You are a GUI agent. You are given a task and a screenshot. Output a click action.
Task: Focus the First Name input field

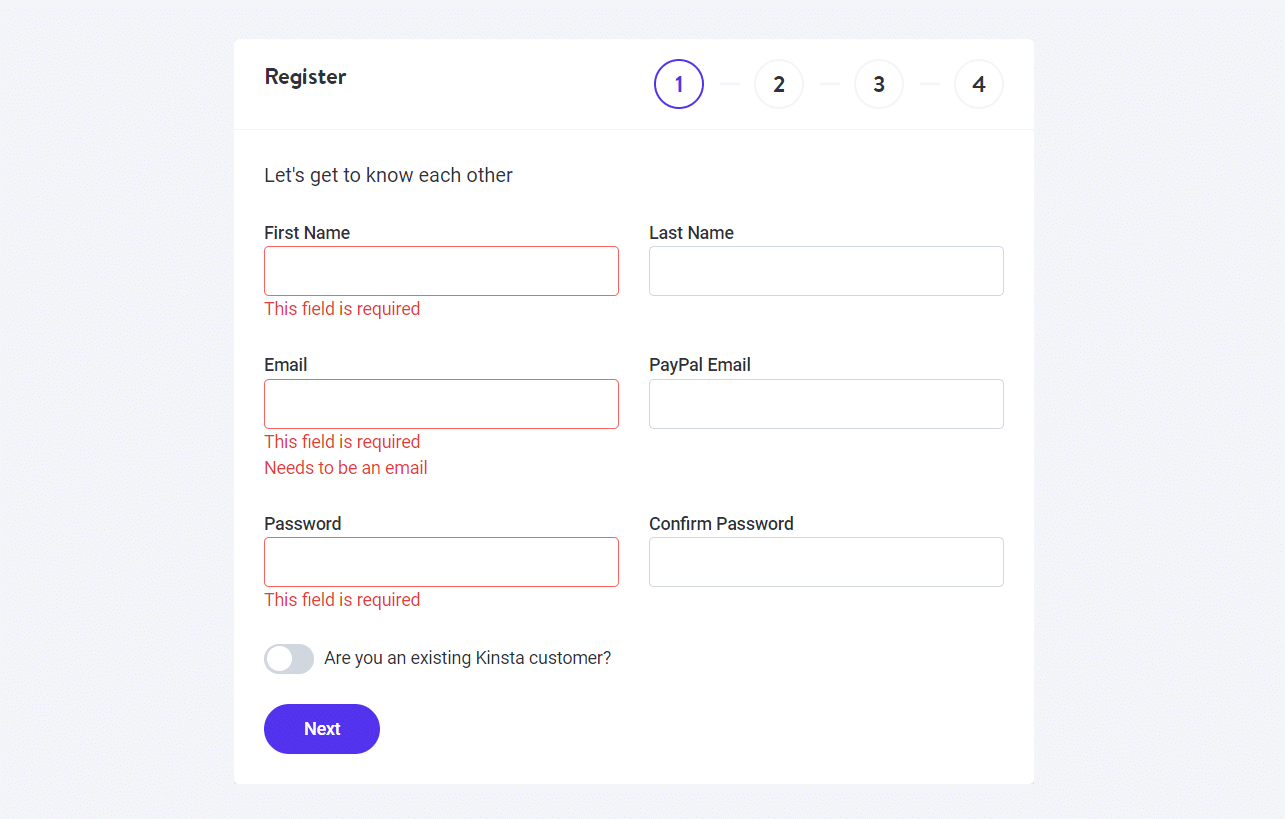click(x=441, y=270)
